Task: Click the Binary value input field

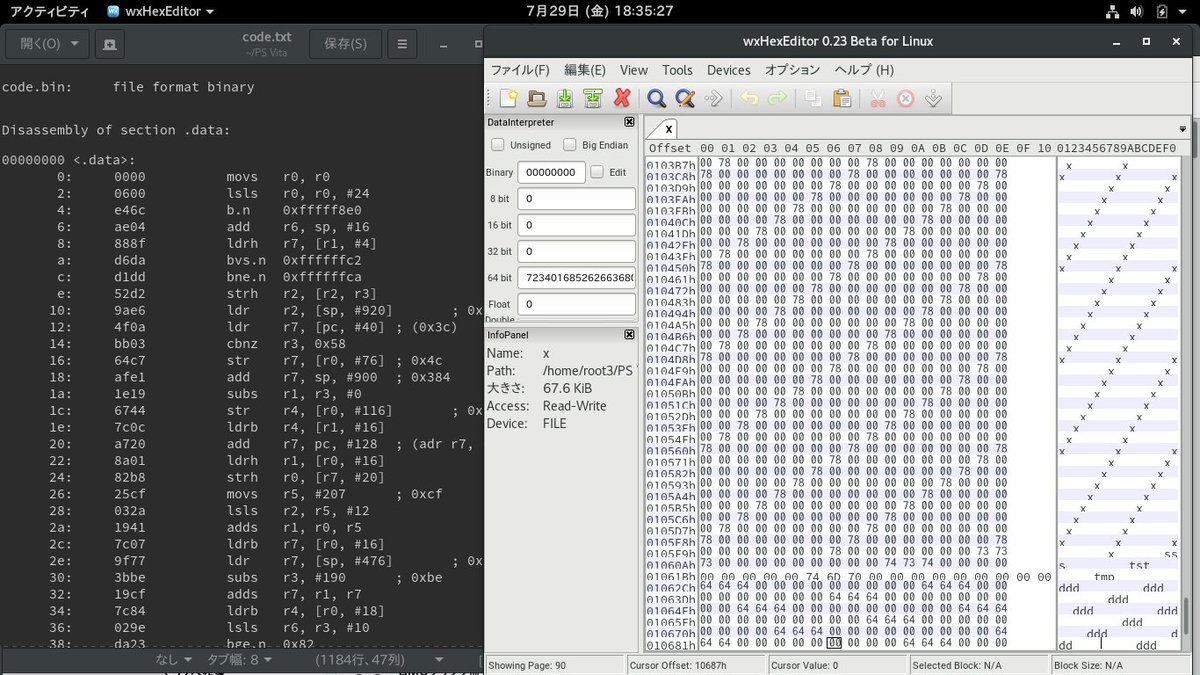Action: click(x=551, y=172)
